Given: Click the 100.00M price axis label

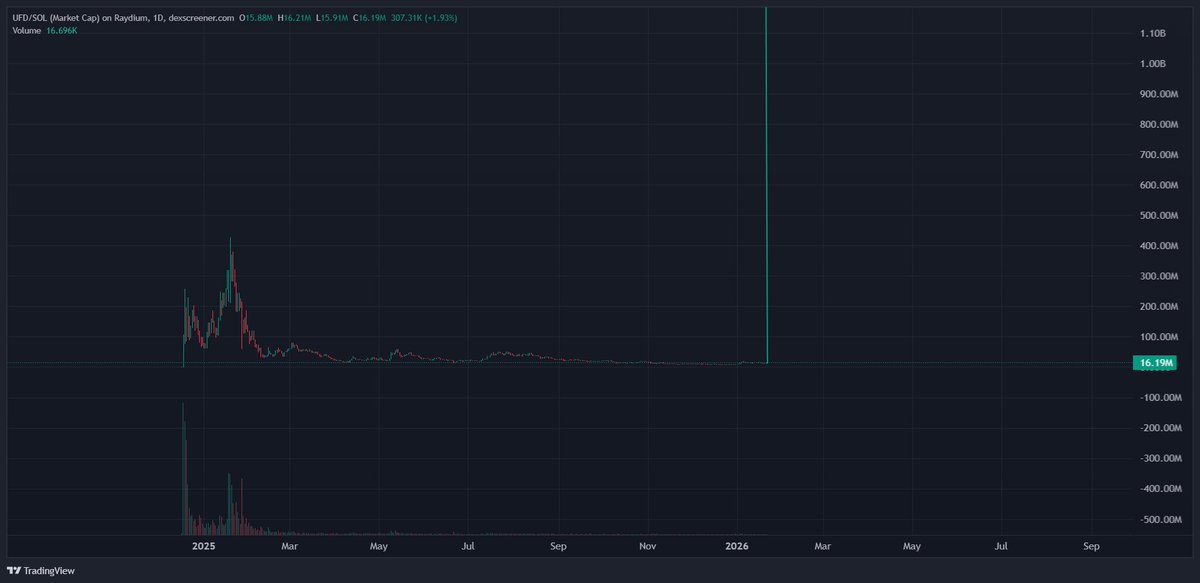Looking at the screenshot, I should (1160, 337).
